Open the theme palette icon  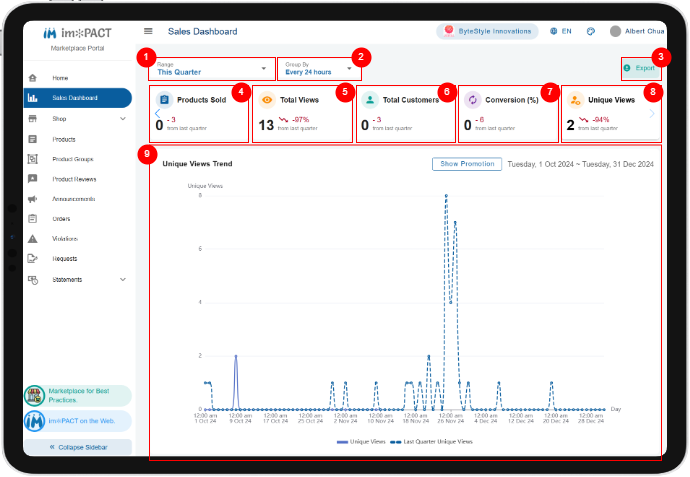[591, 31]
